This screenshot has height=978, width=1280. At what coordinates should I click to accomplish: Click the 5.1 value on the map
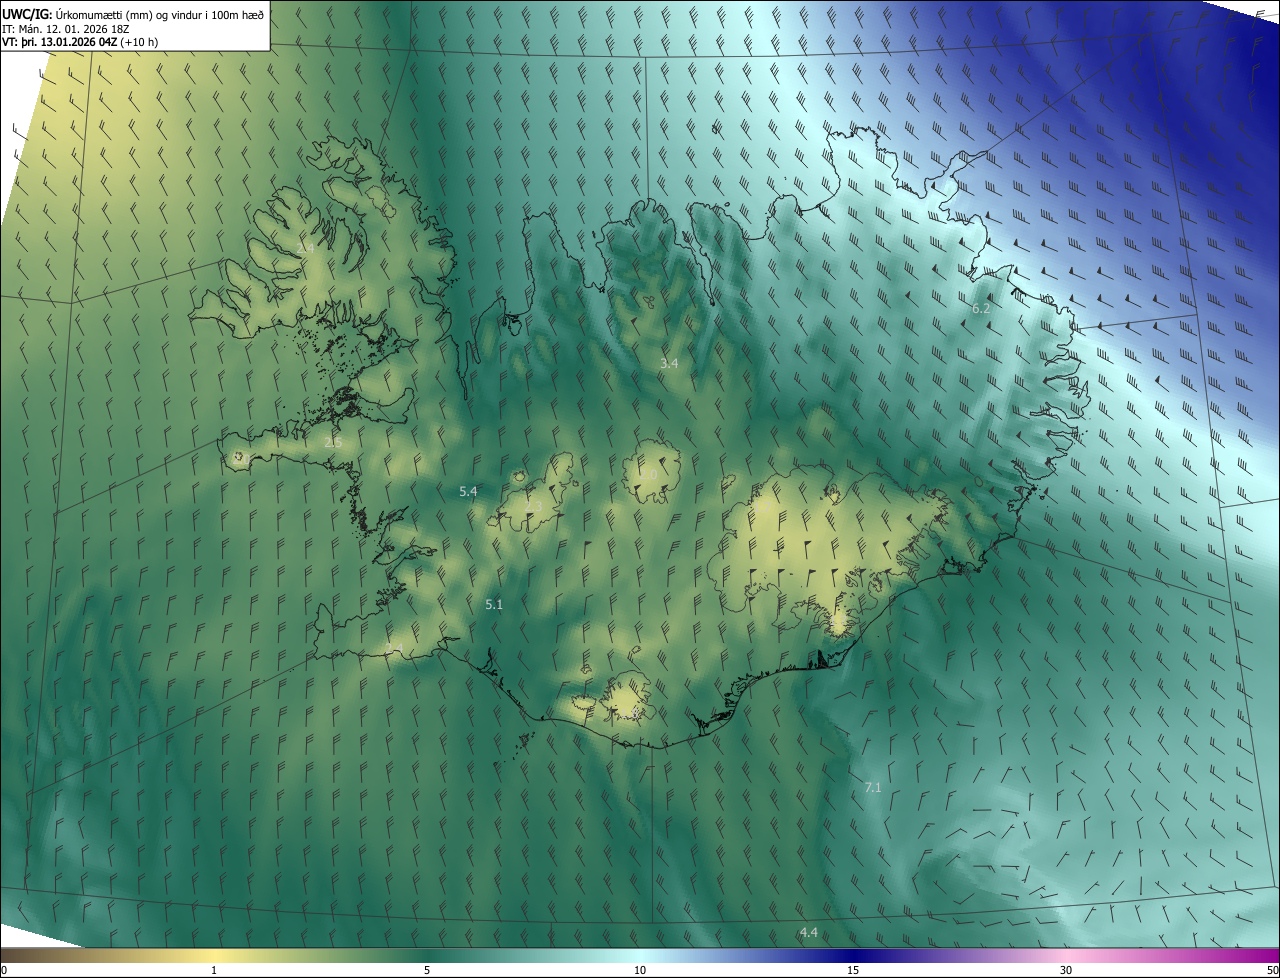coord(494,604)
